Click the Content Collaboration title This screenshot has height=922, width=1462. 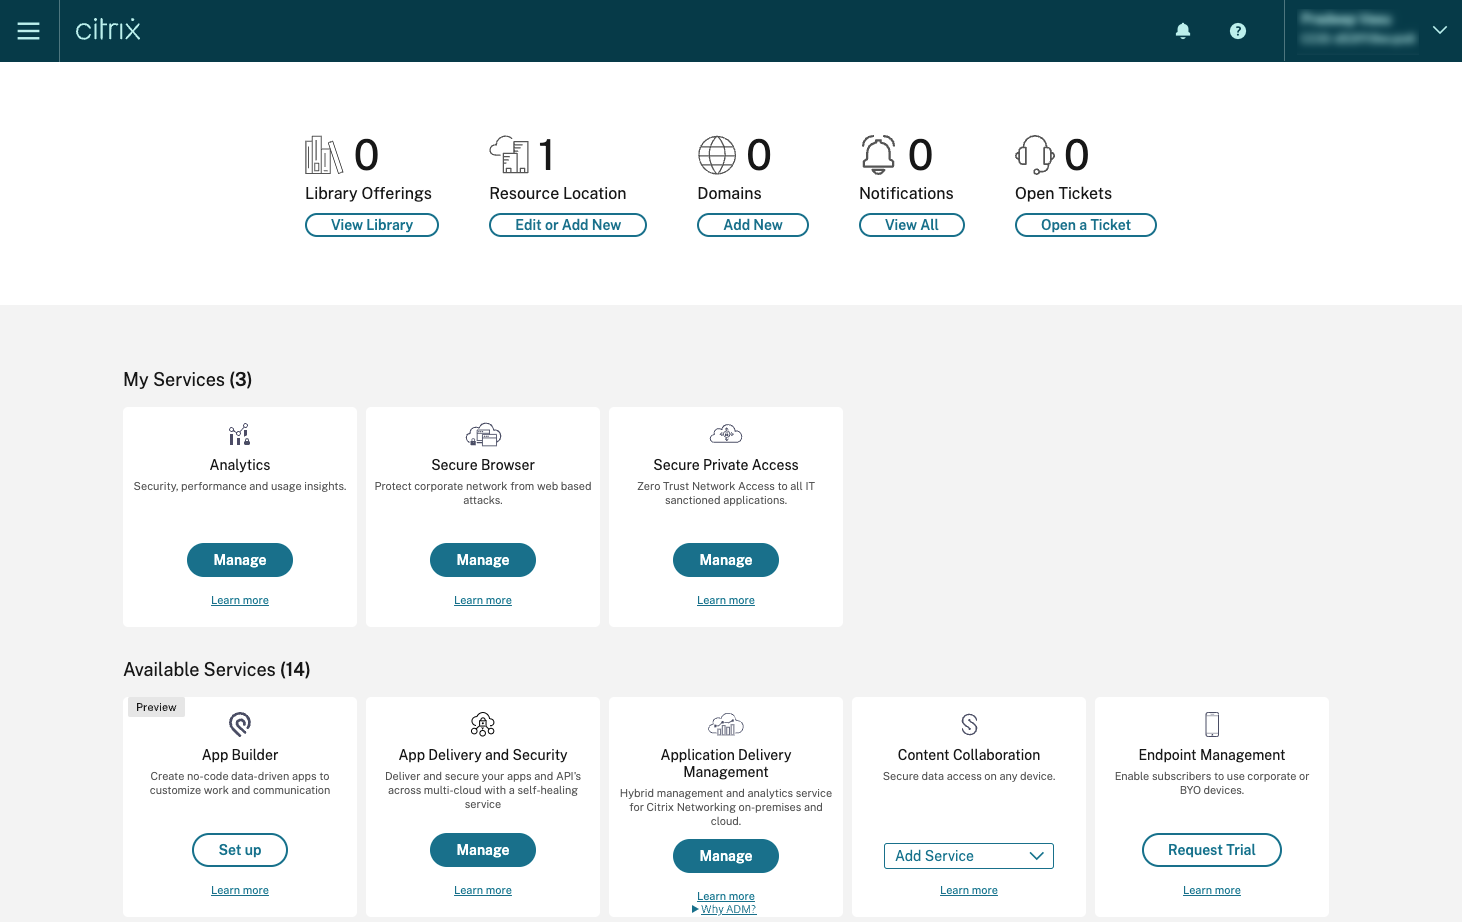tap(969, 755)
